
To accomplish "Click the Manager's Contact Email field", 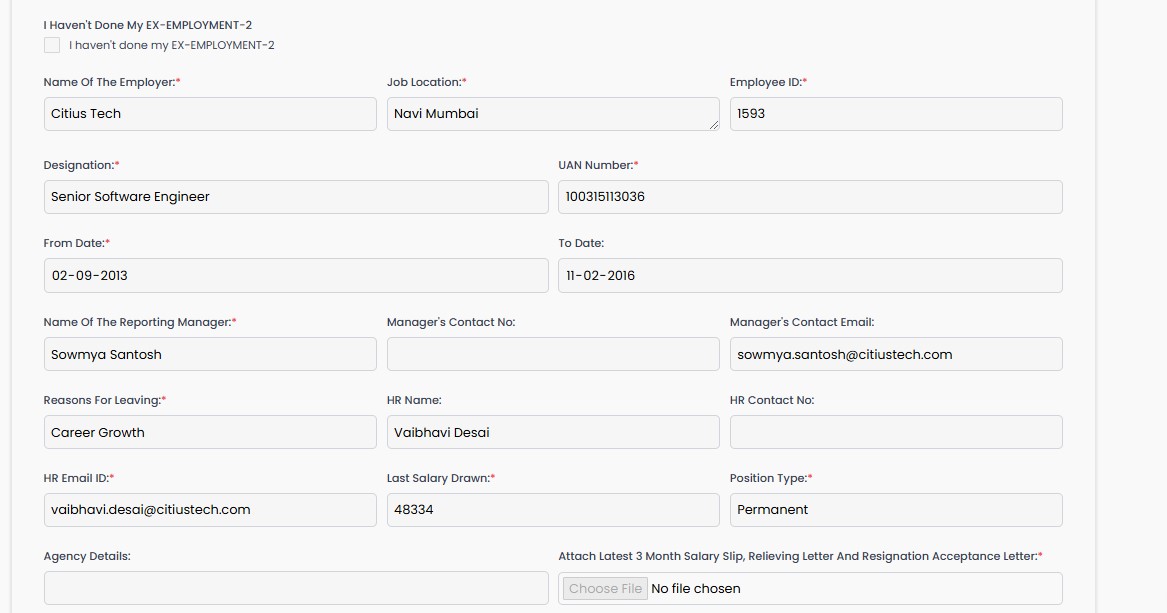I will pos(895,354).
